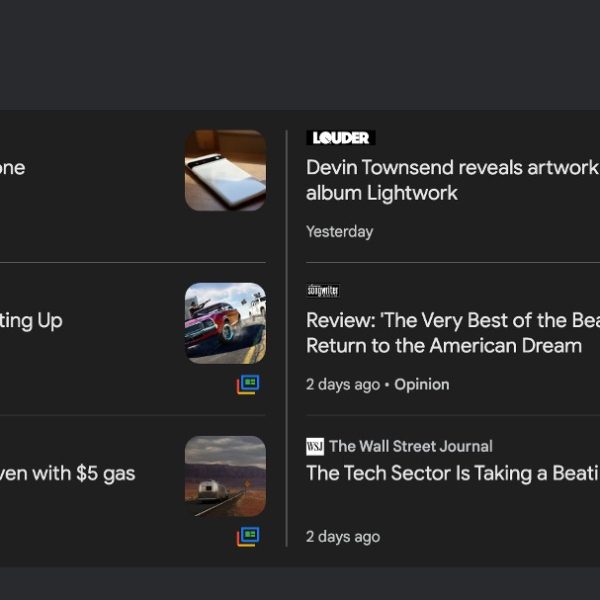Open the headline ending 'one' beside phone image

13,168
